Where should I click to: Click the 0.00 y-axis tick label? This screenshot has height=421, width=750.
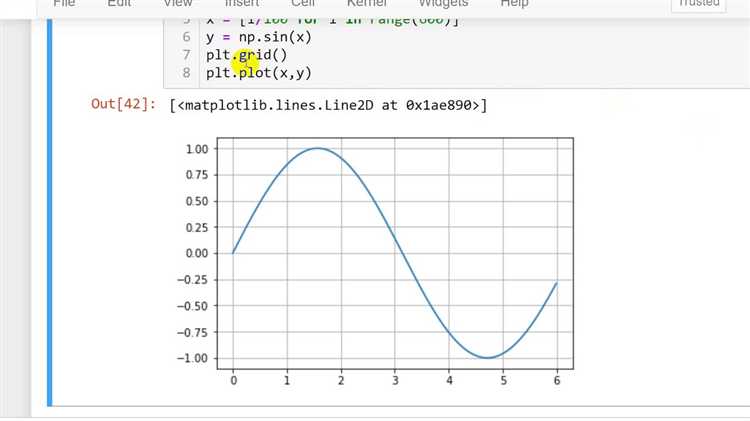197,253
